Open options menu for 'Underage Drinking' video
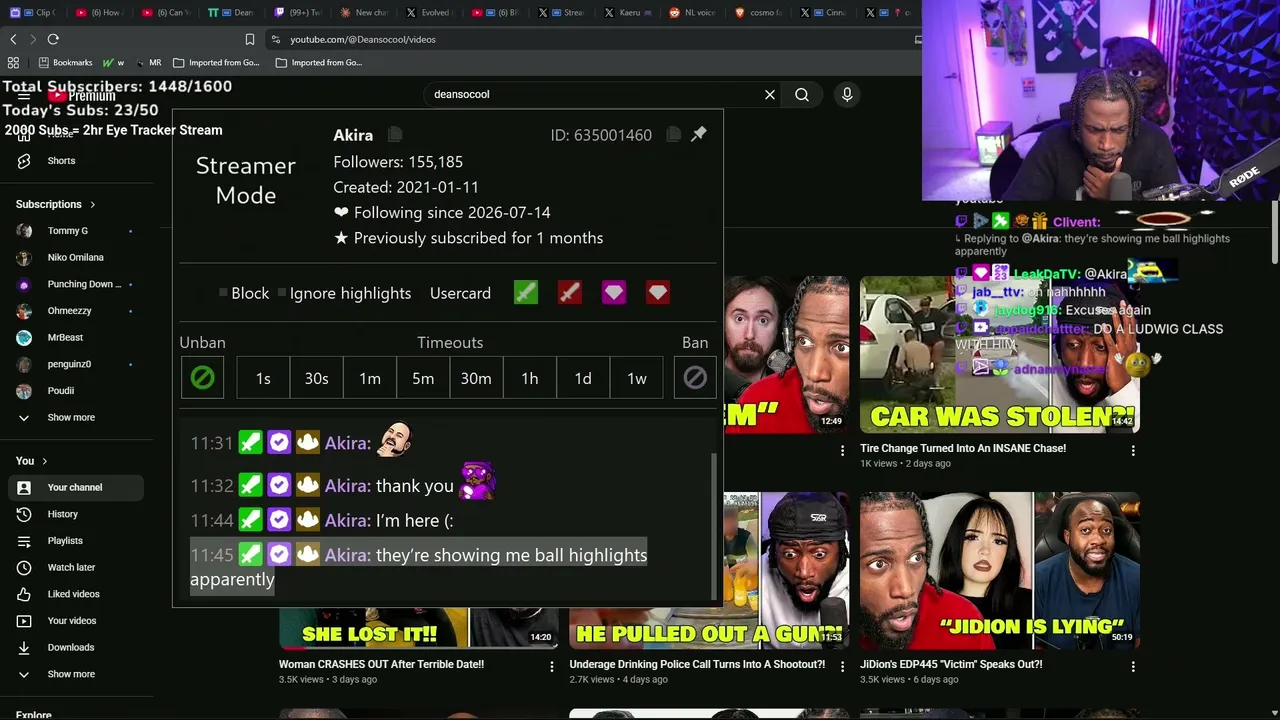The image size is (1280, 720). point(842,666)
